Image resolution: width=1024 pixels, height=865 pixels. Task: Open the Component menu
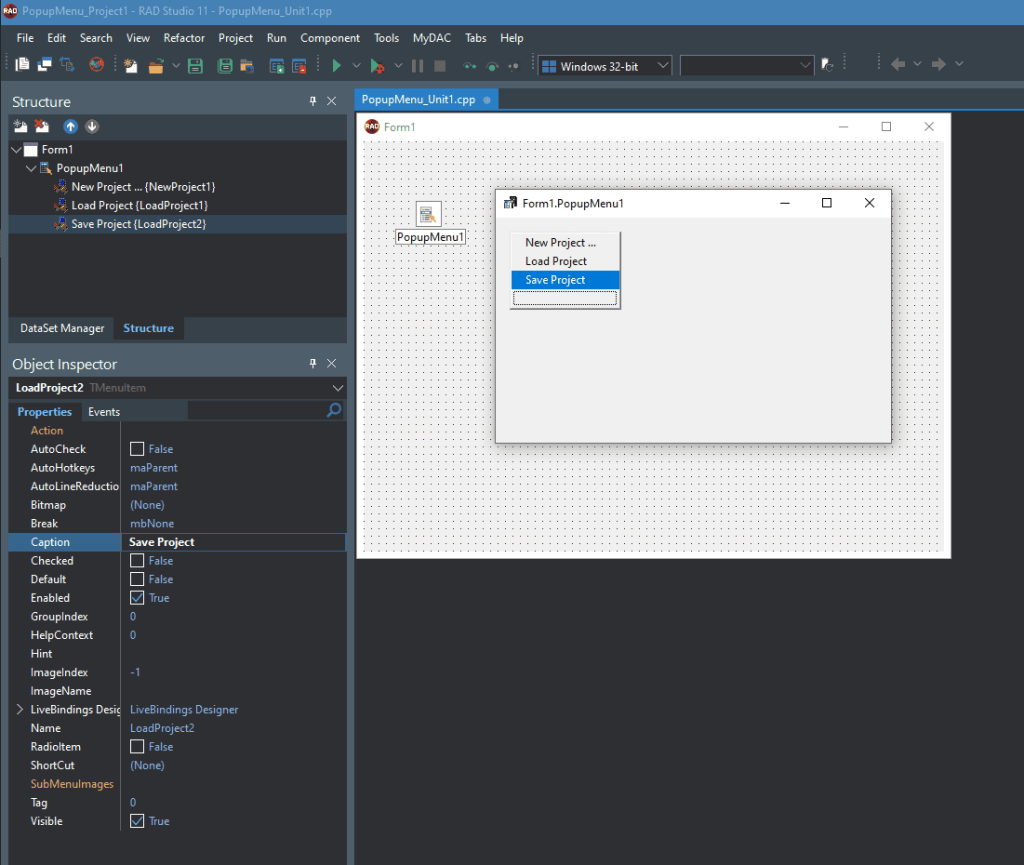pyautogui.click(x=330, y=38)
